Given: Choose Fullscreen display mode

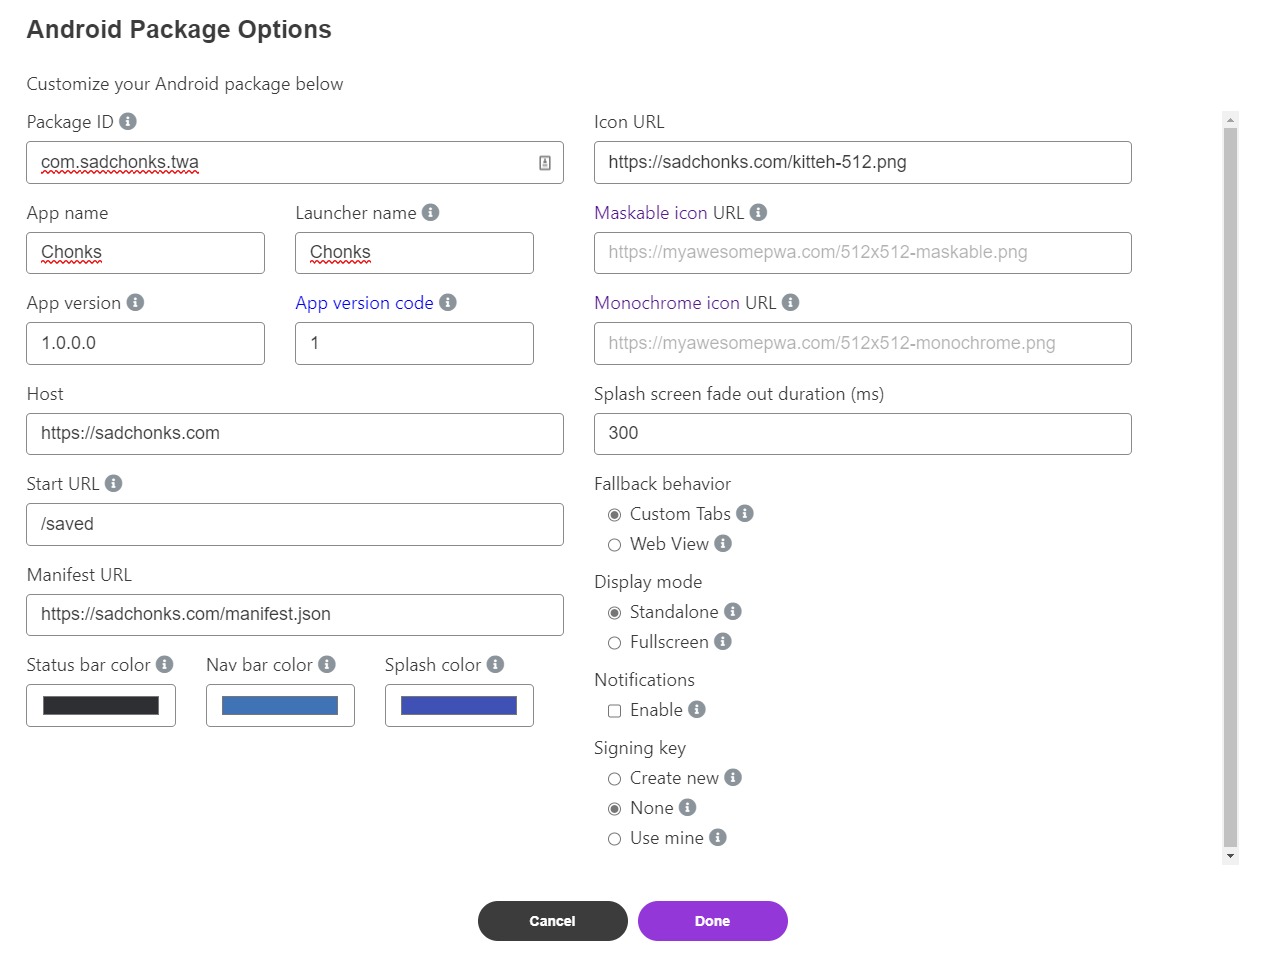Looking at the screenshot, I should pos(615,643).
